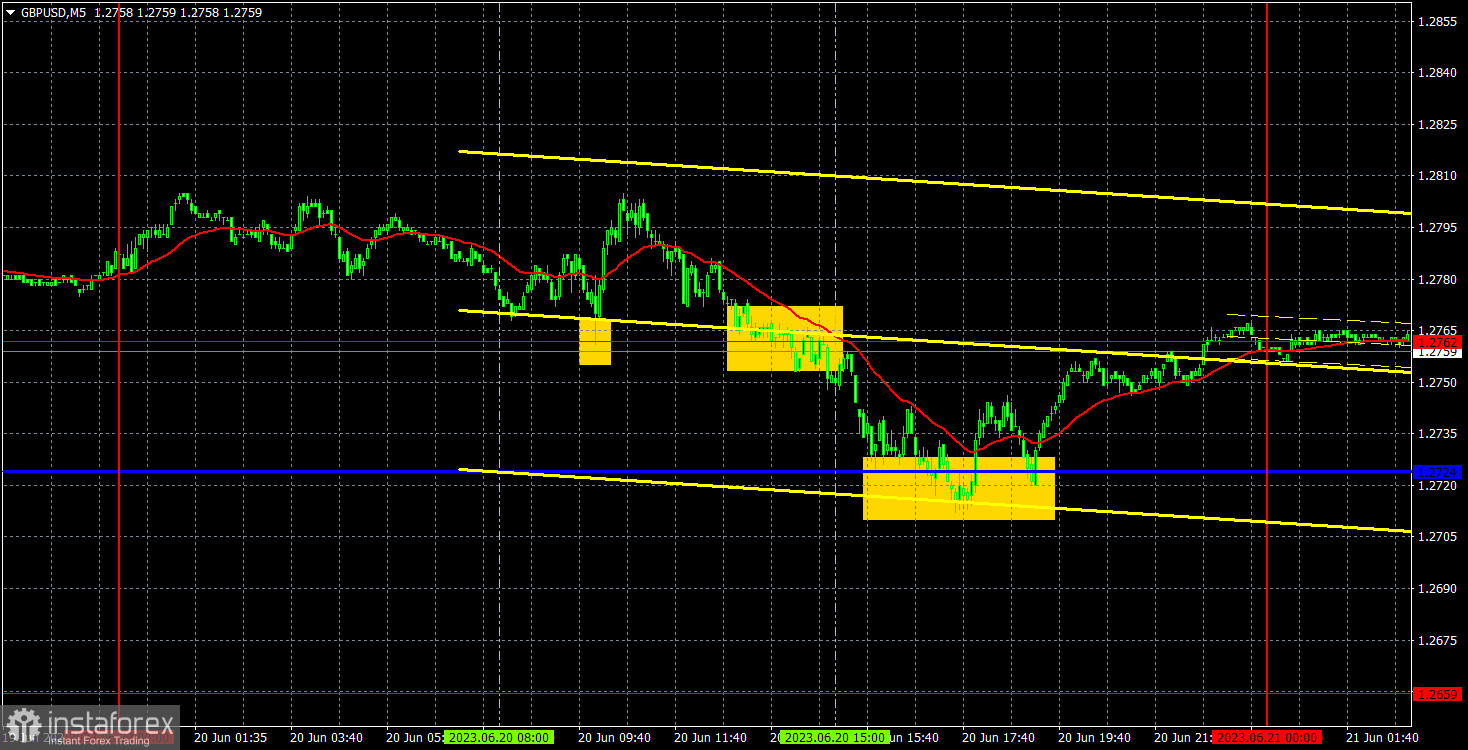Click the 20 Jun 09:40 time label
The image size is (1468, 750).
[615, 737]
